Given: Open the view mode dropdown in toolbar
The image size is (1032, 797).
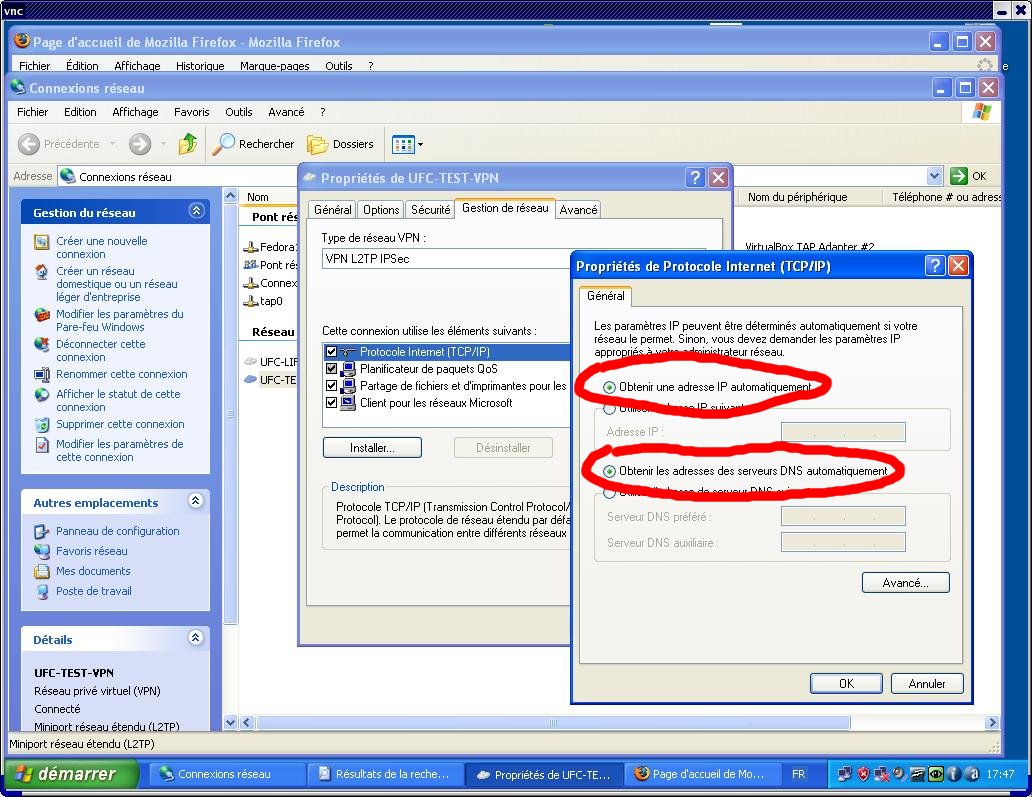Looking at the screenshot, I should tap(408, 144).
